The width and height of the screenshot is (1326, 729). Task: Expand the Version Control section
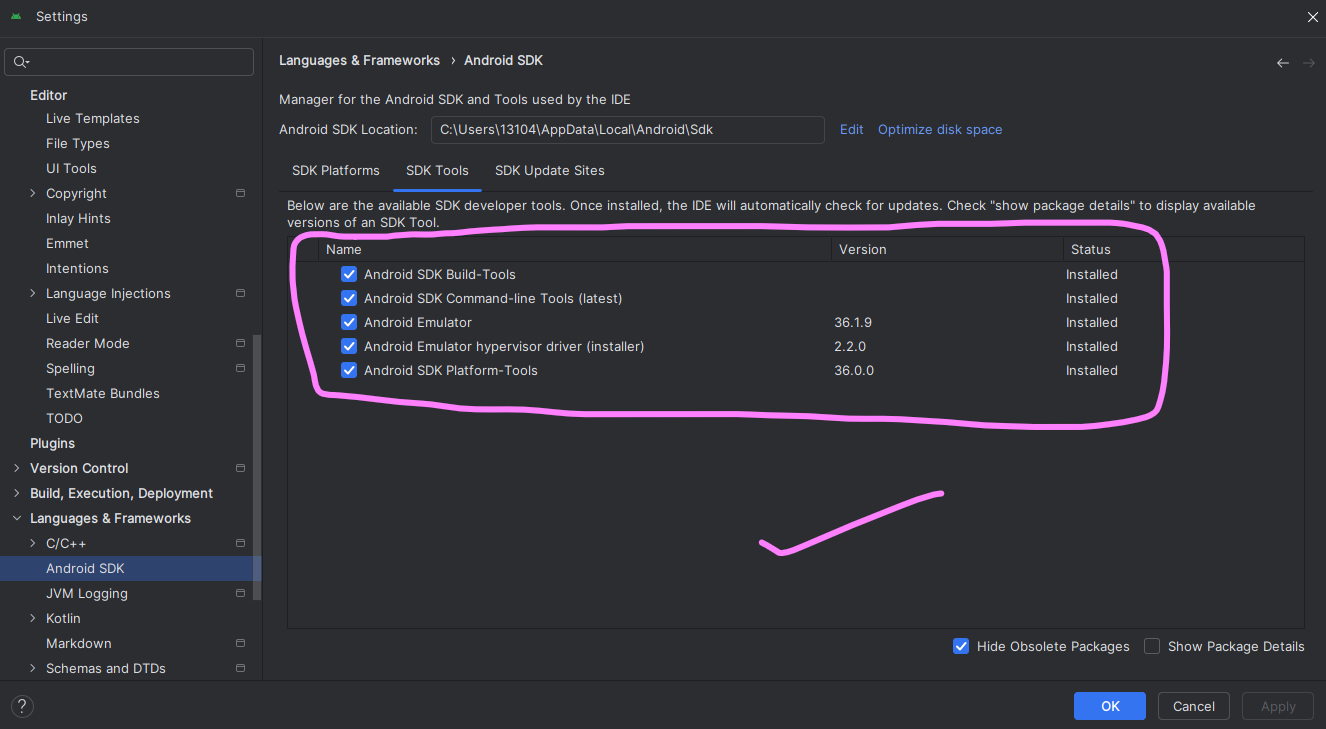click(x=17, y=468)
